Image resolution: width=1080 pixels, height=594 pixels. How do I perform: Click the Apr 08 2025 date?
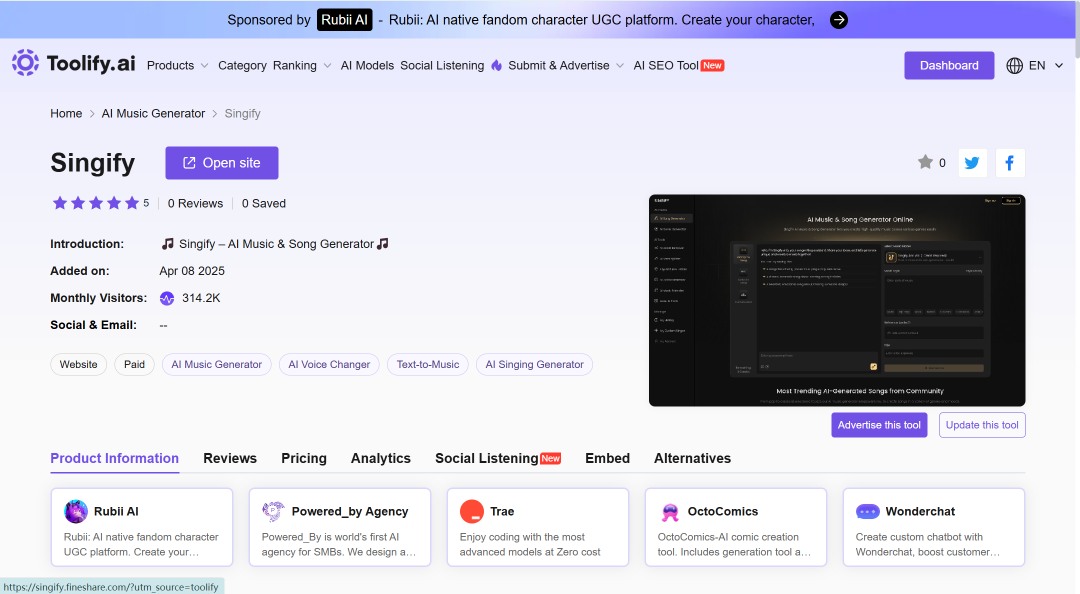(x=192, y=271)
